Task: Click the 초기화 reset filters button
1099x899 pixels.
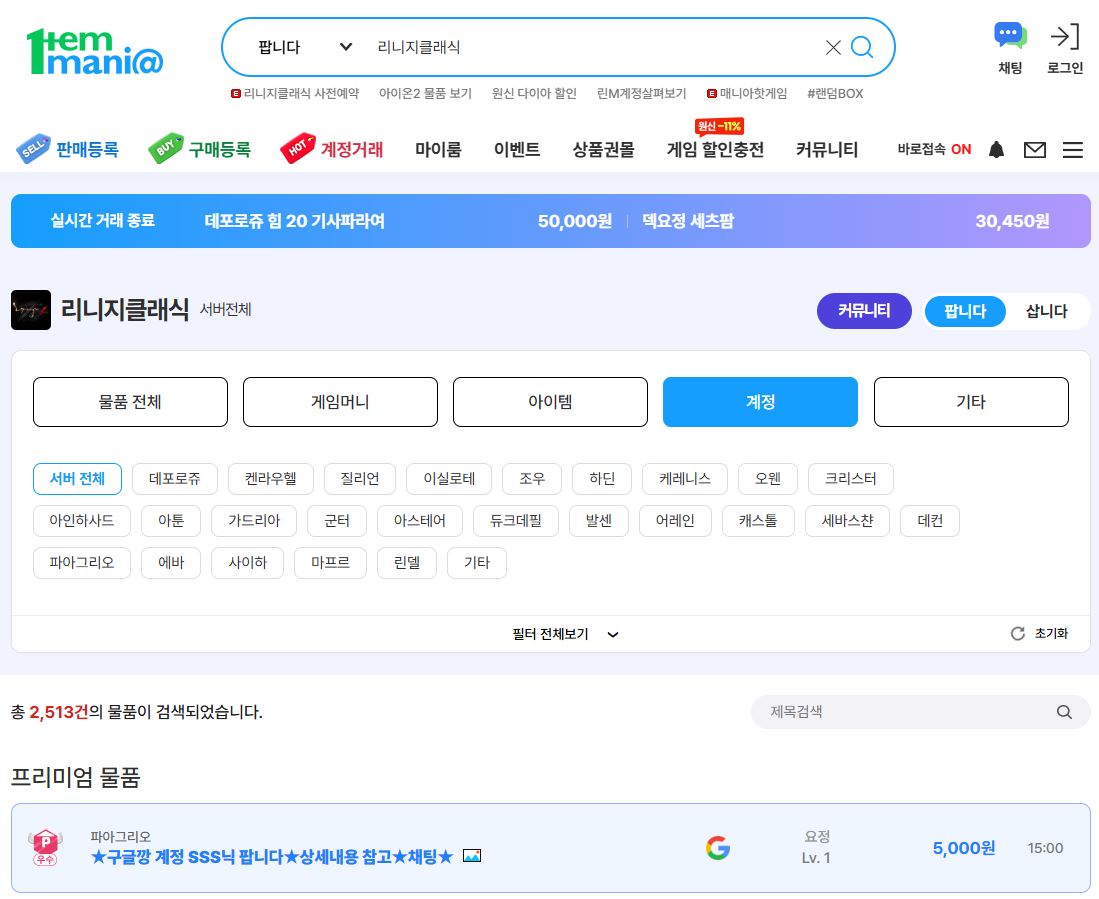Action: (1039, 633)
